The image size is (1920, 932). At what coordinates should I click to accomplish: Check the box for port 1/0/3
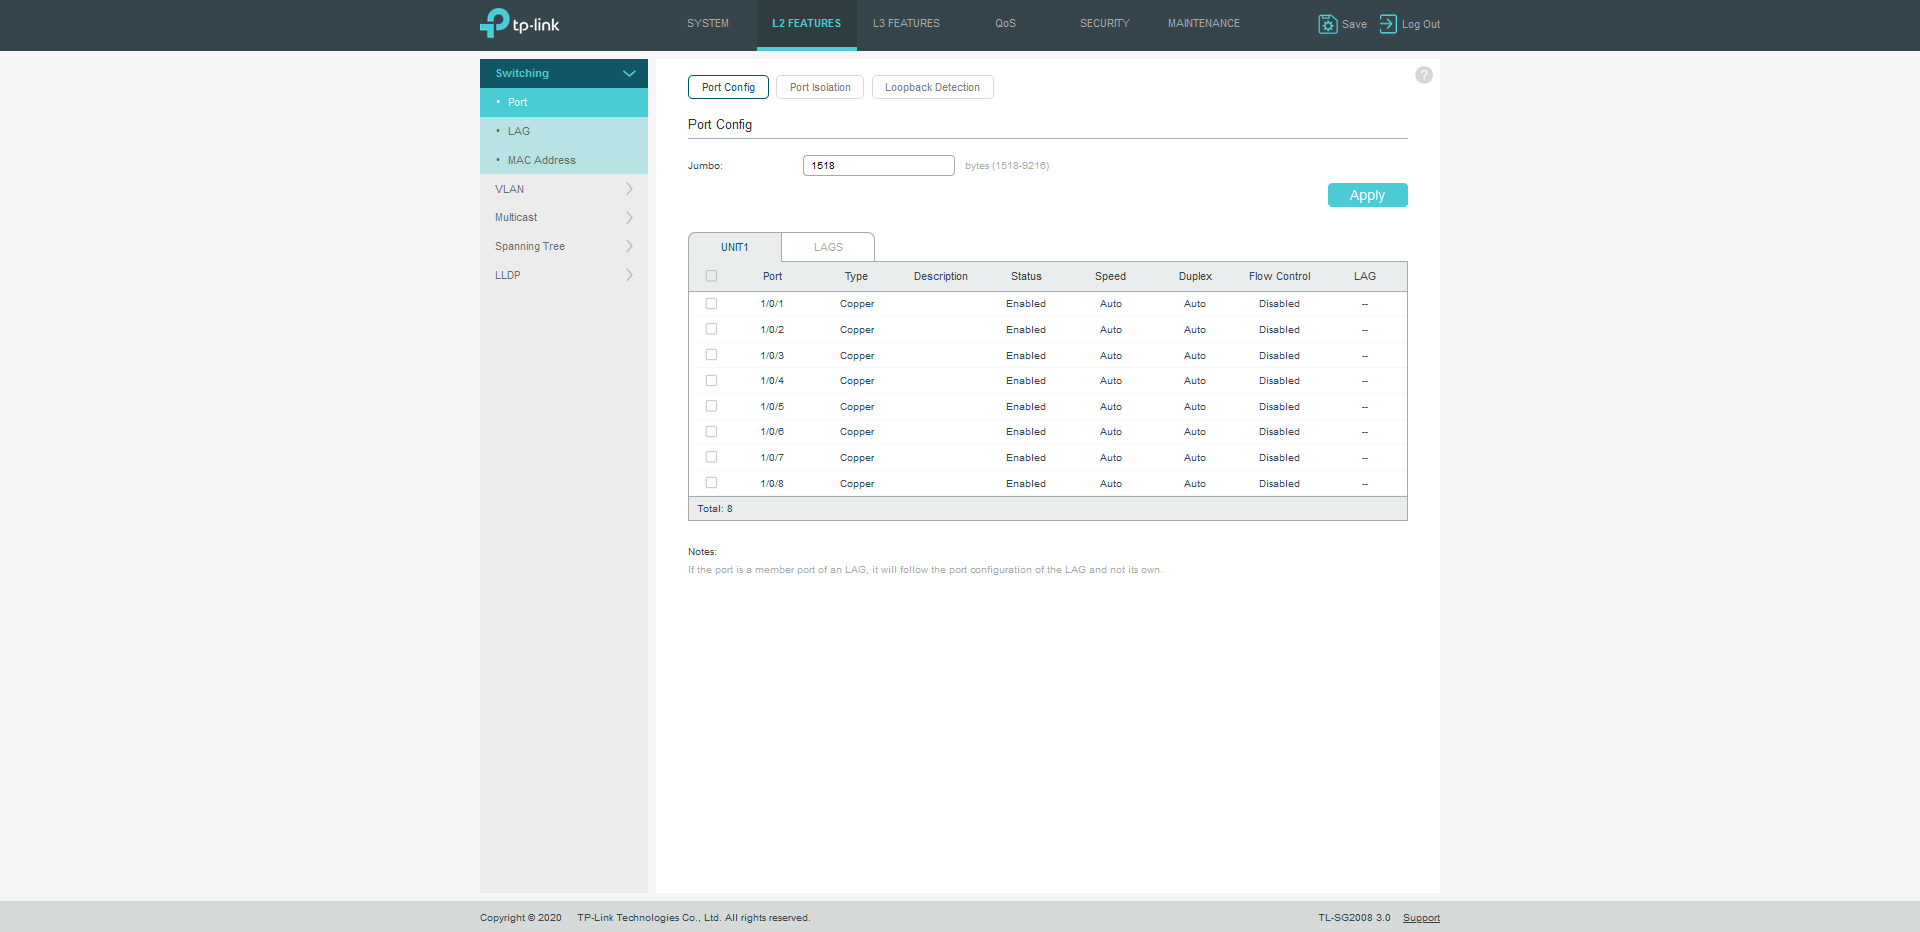click(x=711, y=355)
